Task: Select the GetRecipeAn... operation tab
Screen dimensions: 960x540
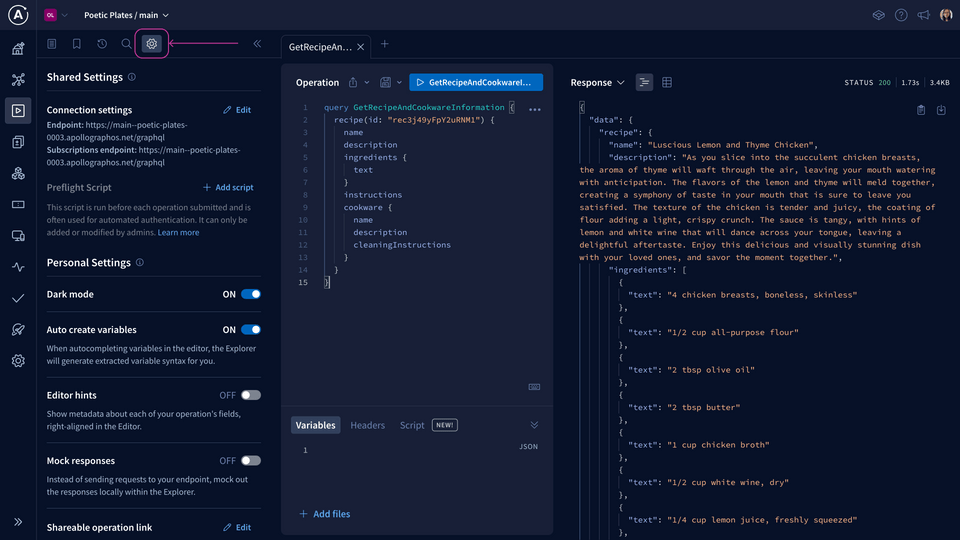Action: coord(320,47)
